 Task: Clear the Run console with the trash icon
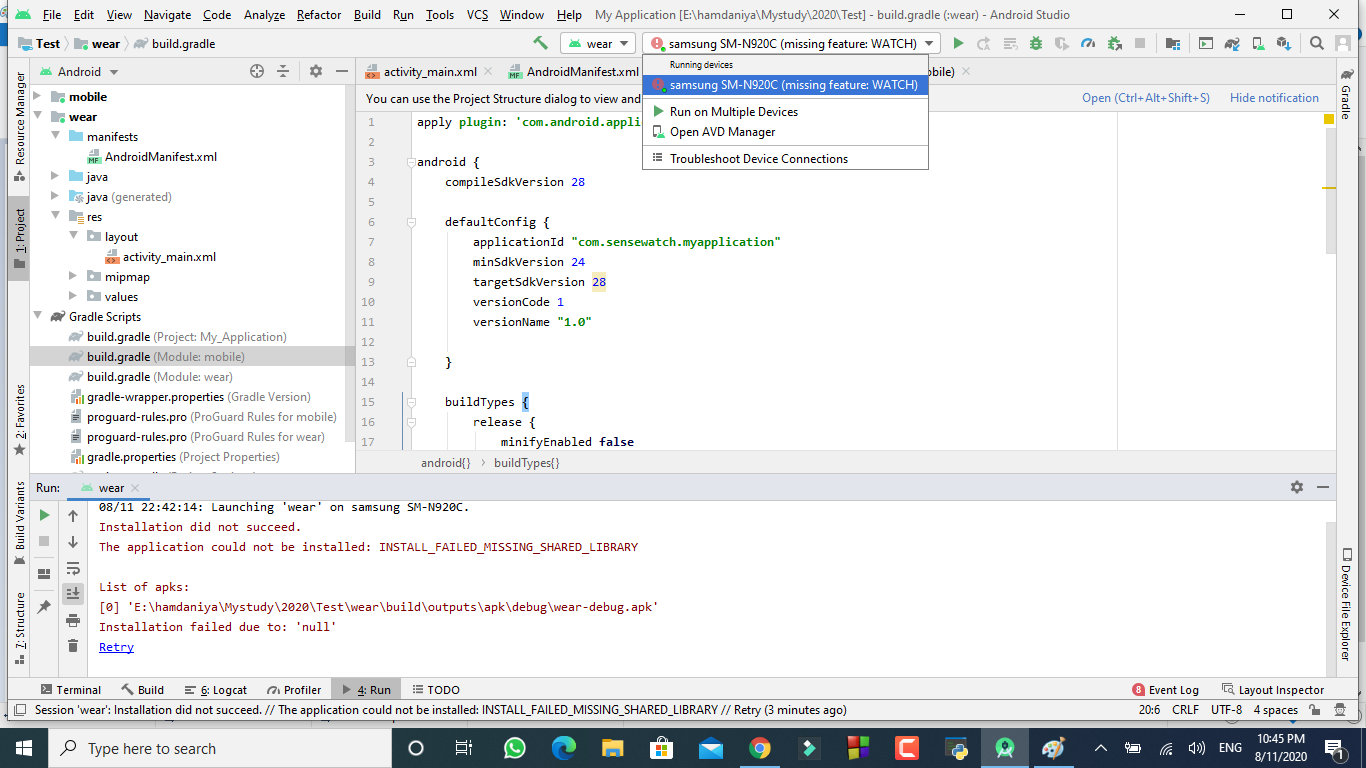[x=73, y=646]
